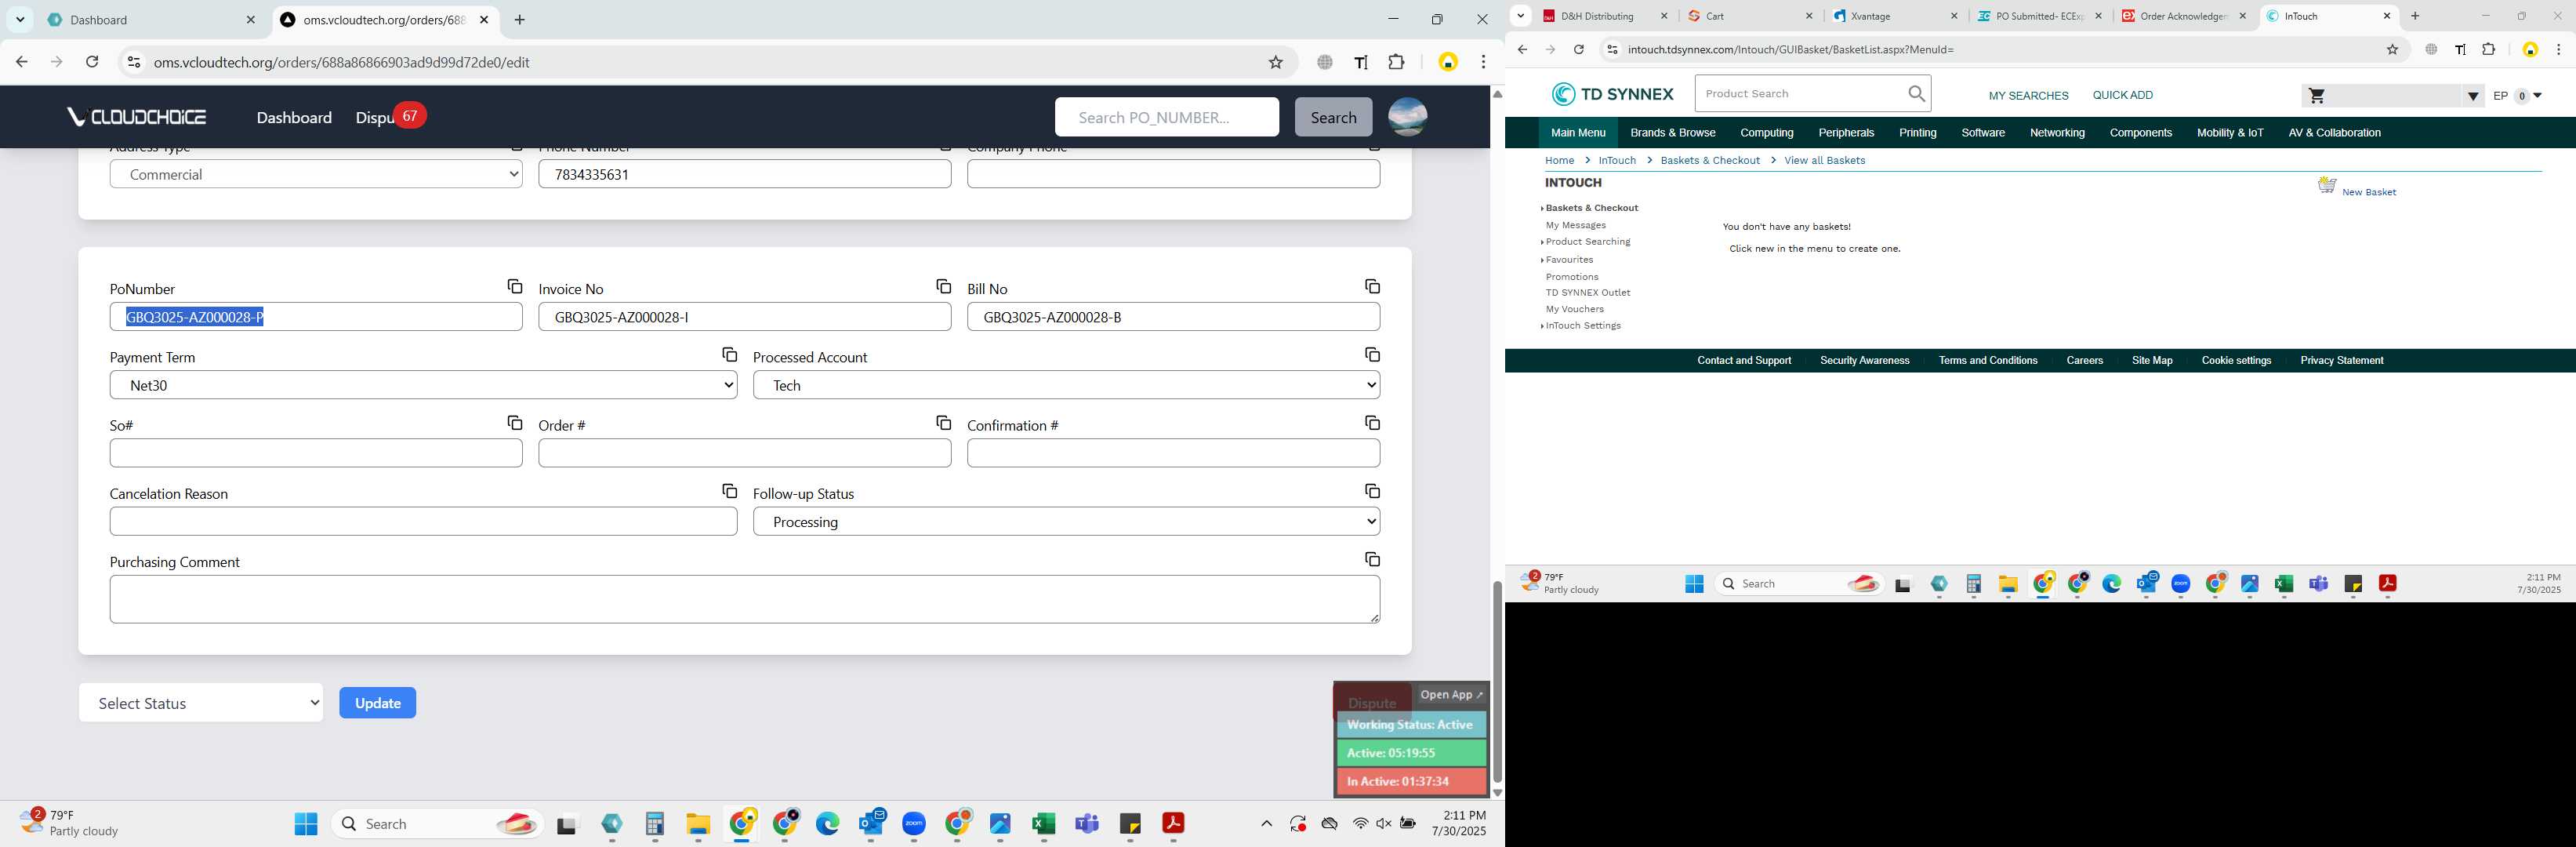
Task: Go back in the OMS browser window
Action: click(x=22, y=62)
